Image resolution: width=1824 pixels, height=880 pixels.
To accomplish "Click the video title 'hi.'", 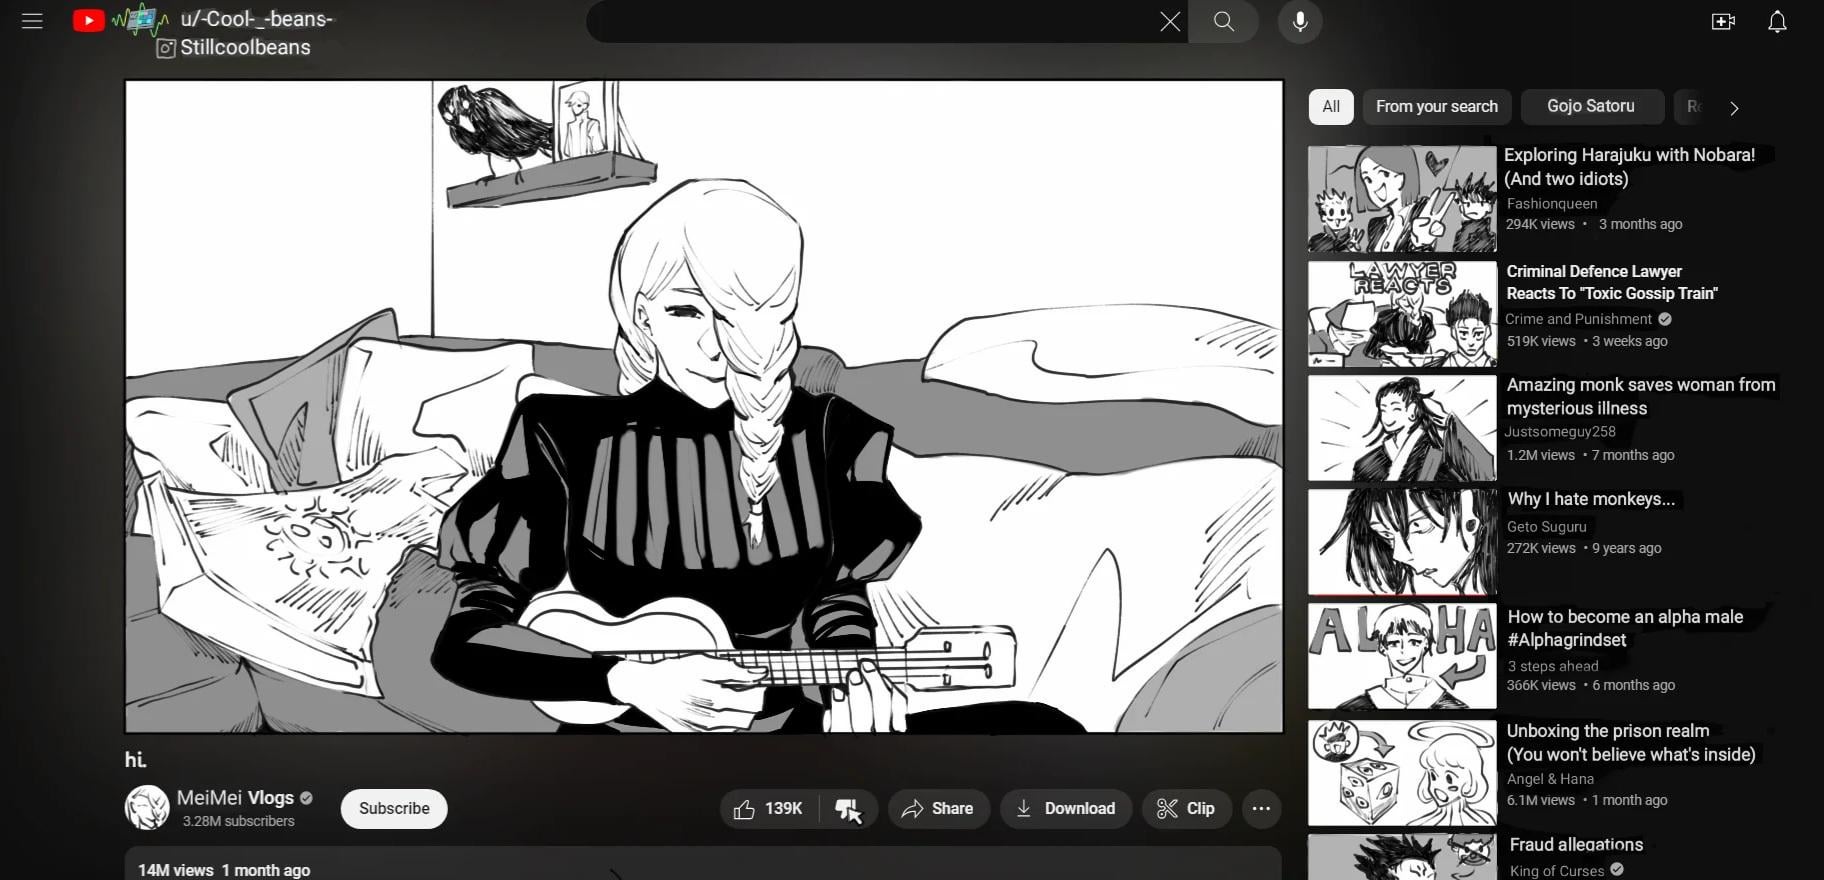I will [135, 760].
